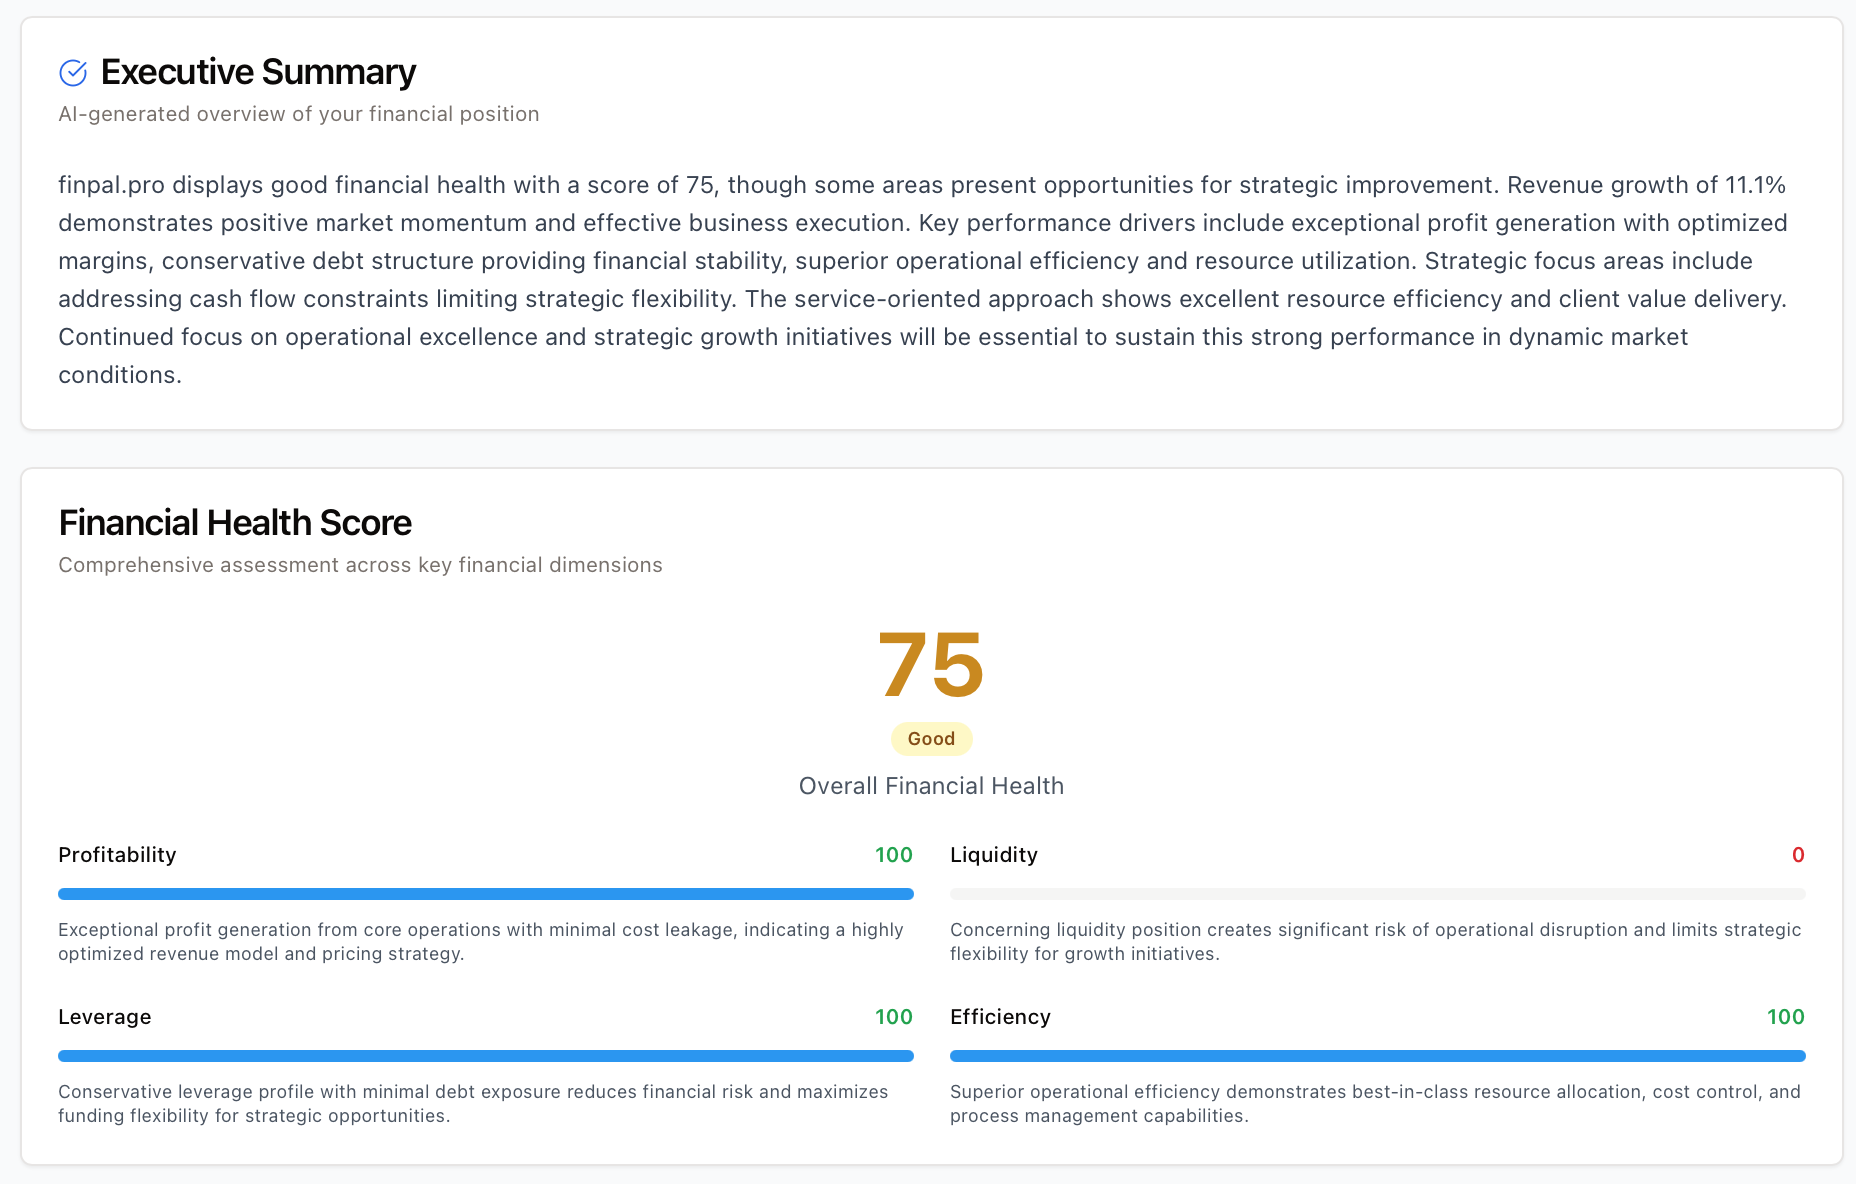Image resolution: width=1856 pixels, height=1184 pixels.
Task: Click the executive summary paragraph text
Action: click(x=923, y=280)
